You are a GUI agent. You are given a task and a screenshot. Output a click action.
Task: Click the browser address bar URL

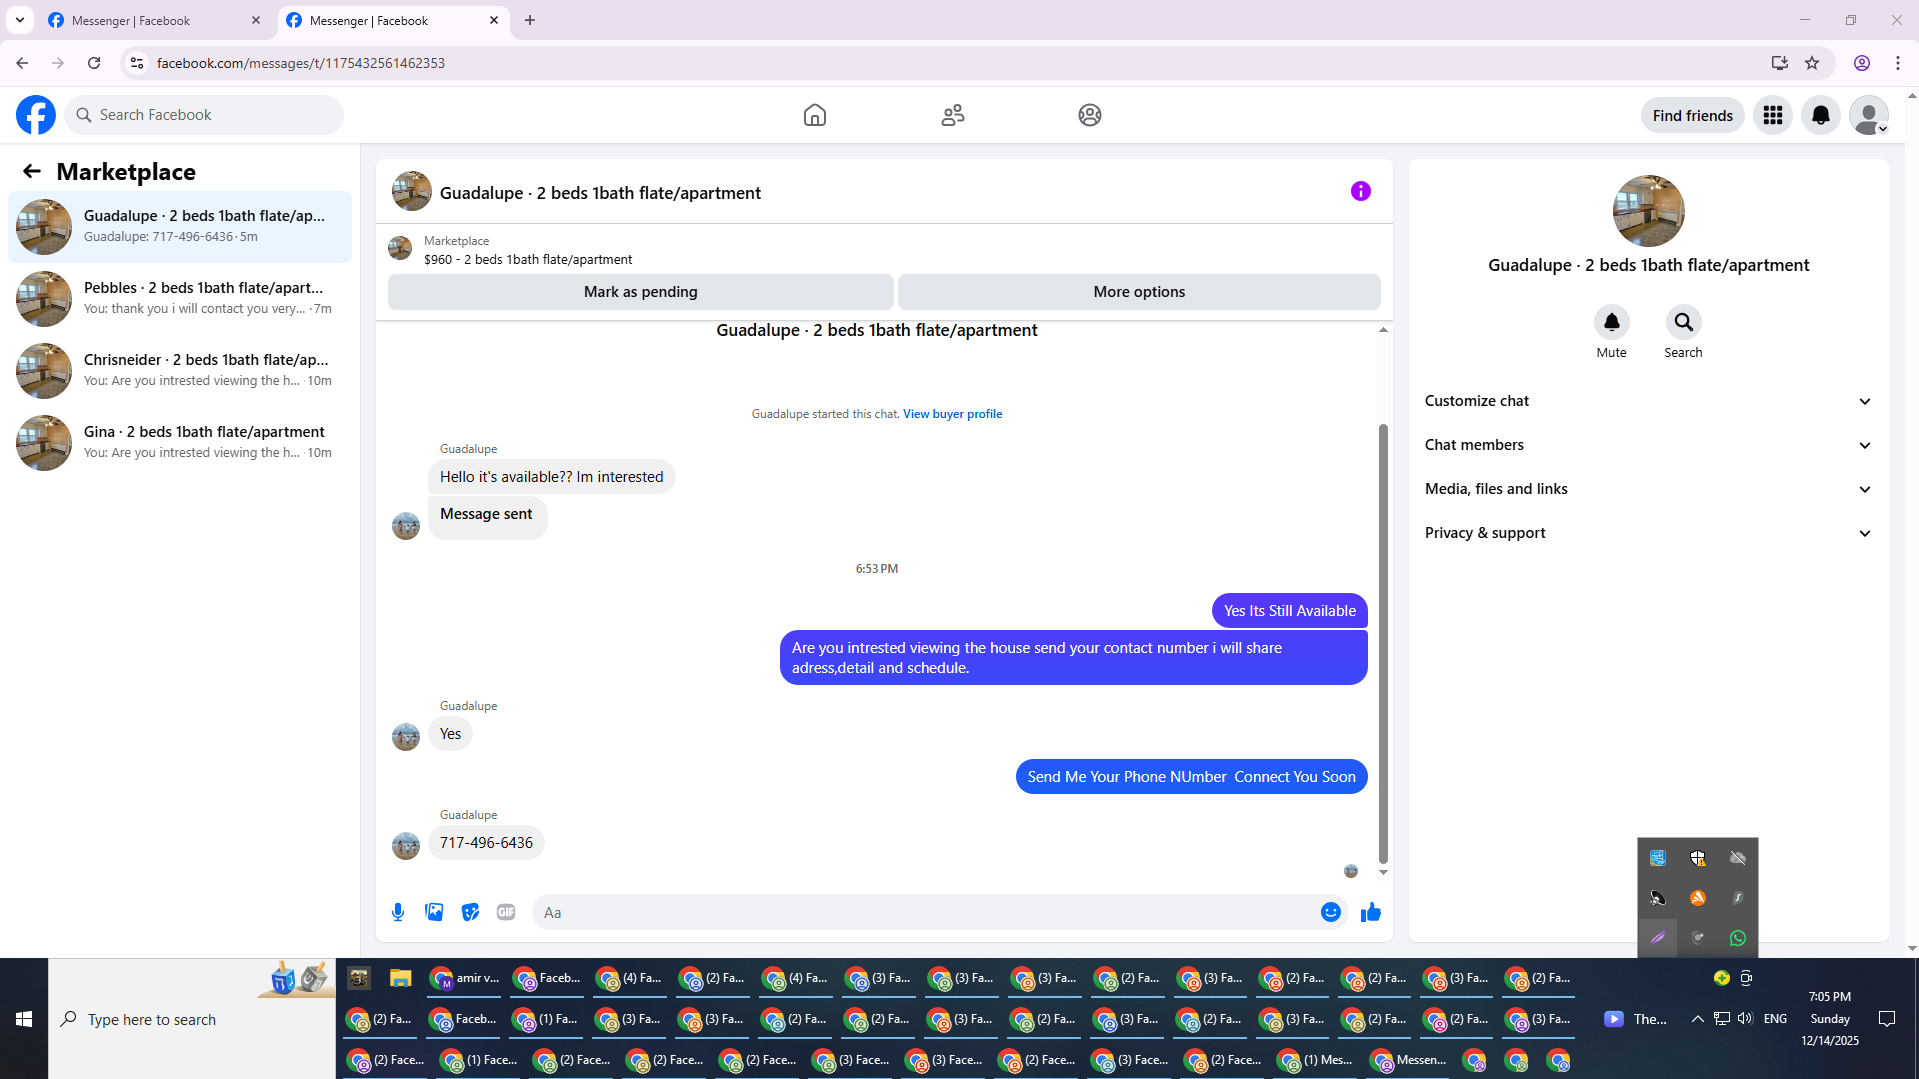pos(301,63)
